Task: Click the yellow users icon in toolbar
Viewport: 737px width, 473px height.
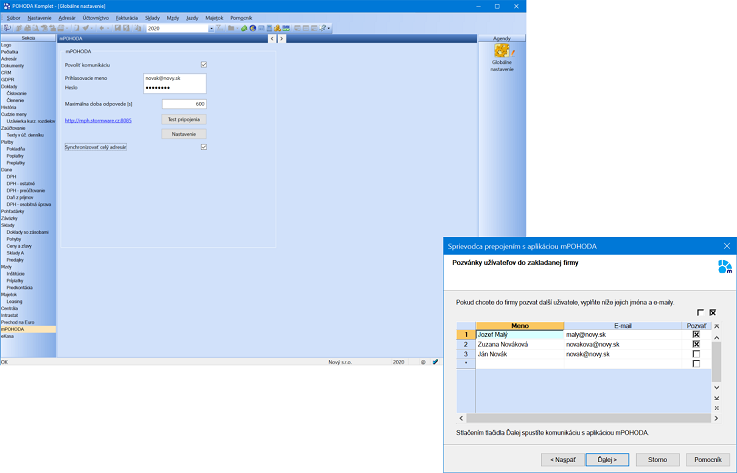Action: [x=277, y=28]
